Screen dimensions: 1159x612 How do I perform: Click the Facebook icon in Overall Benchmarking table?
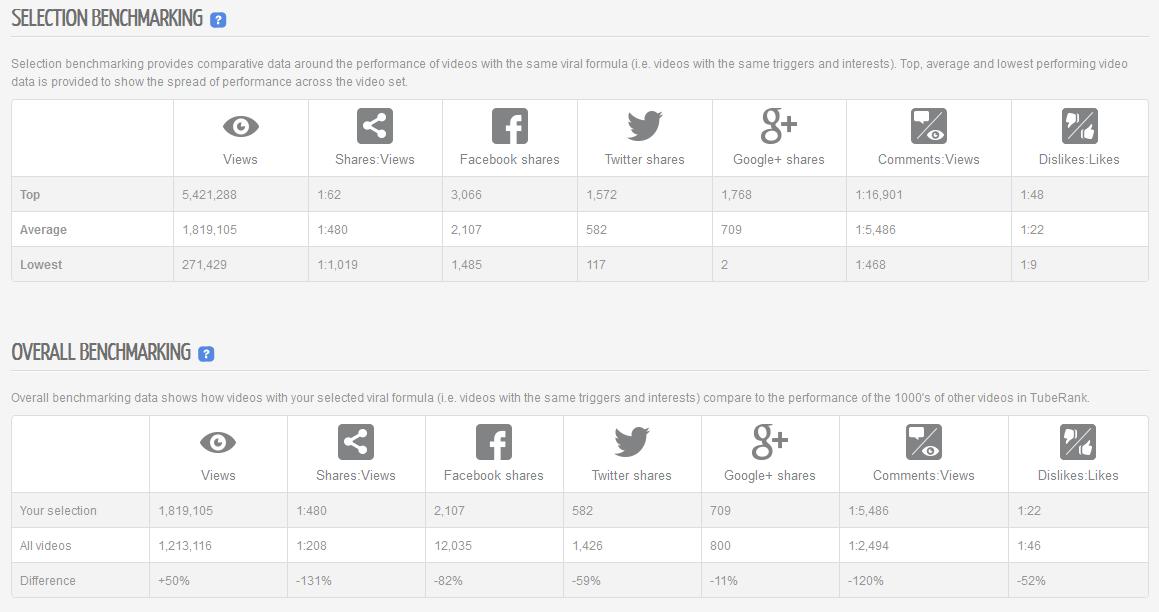pos(494,443)
